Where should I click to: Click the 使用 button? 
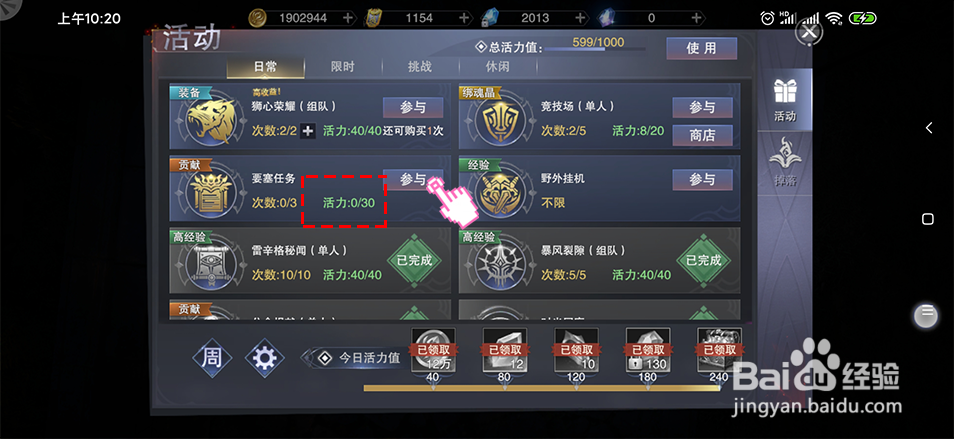point(702,49)
